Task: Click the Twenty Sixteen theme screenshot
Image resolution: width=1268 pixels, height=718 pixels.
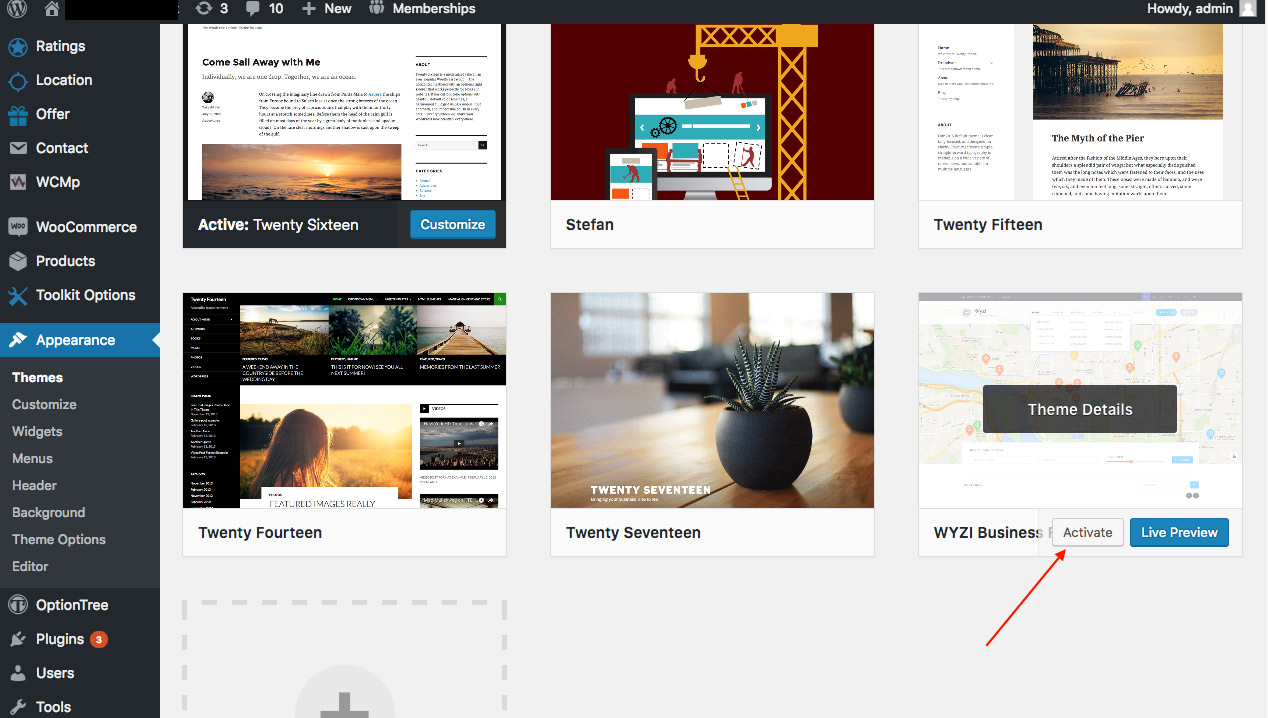Action: [345, 112]
